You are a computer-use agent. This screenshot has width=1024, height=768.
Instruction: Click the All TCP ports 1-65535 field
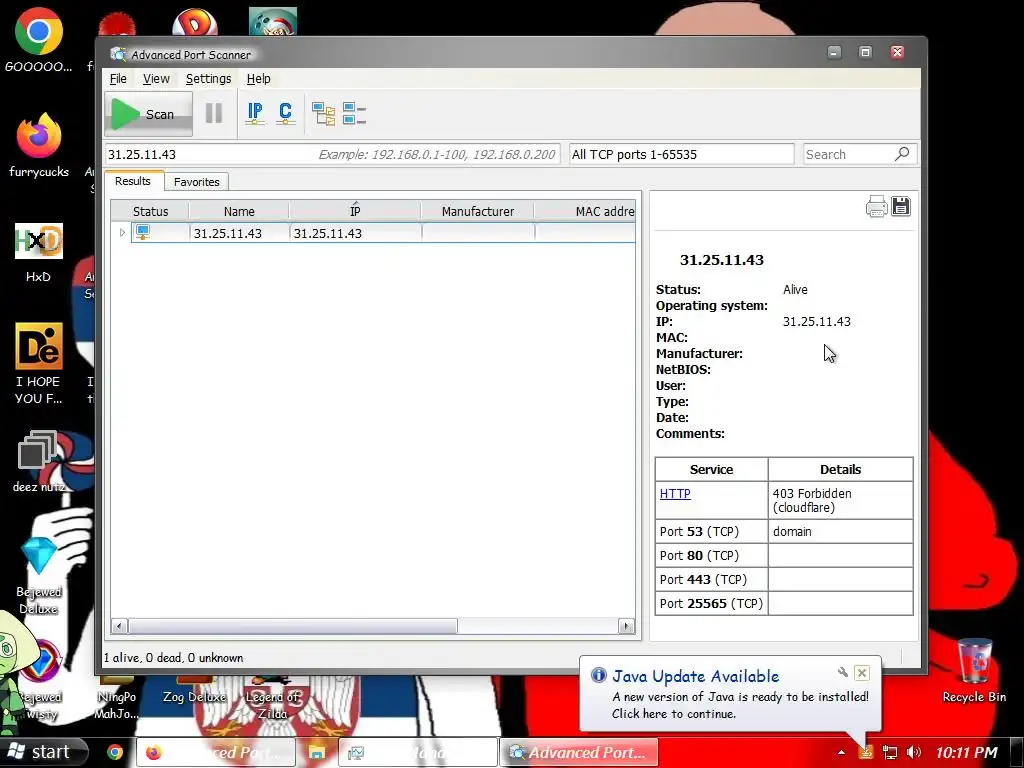pos(681,154)
